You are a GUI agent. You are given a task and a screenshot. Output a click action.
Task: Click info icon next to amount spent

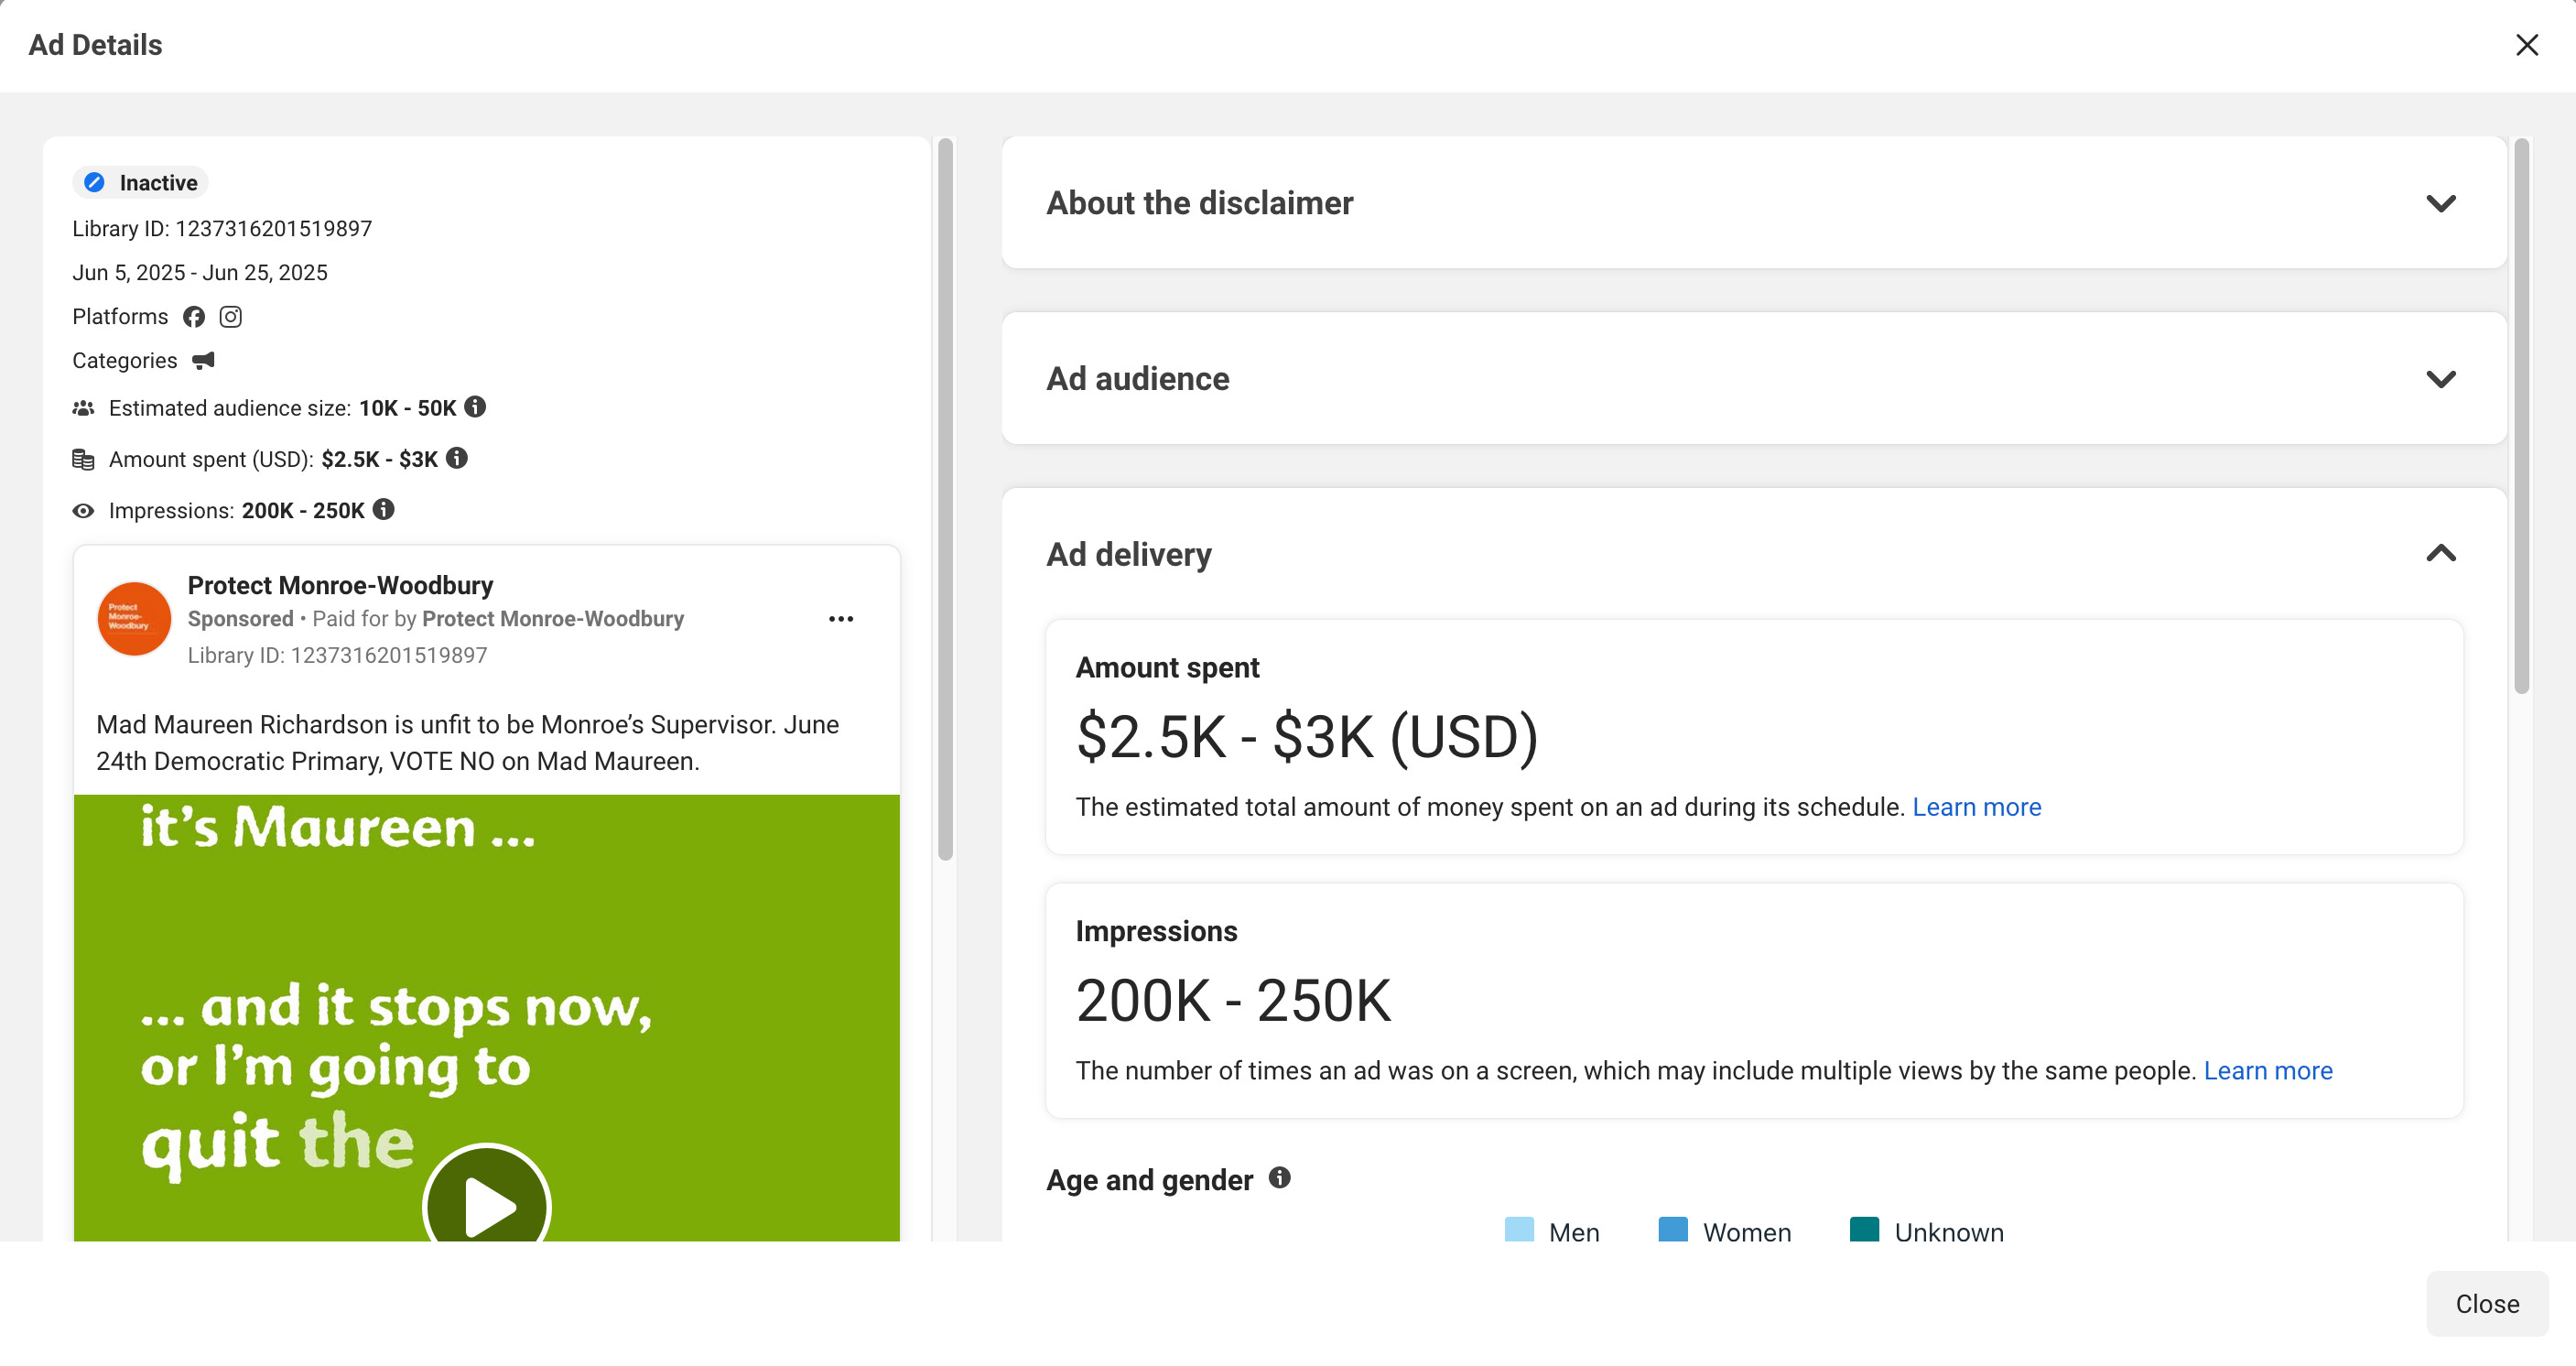[457, 458]
